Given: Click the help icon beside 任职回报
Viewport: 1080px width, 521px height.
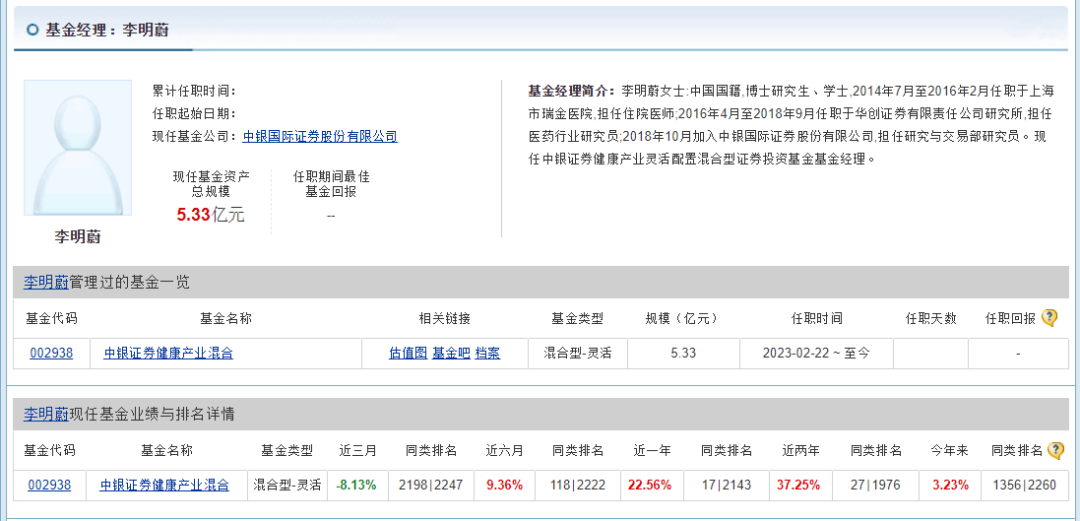Looking at the screenshot, I should 1049,318.
